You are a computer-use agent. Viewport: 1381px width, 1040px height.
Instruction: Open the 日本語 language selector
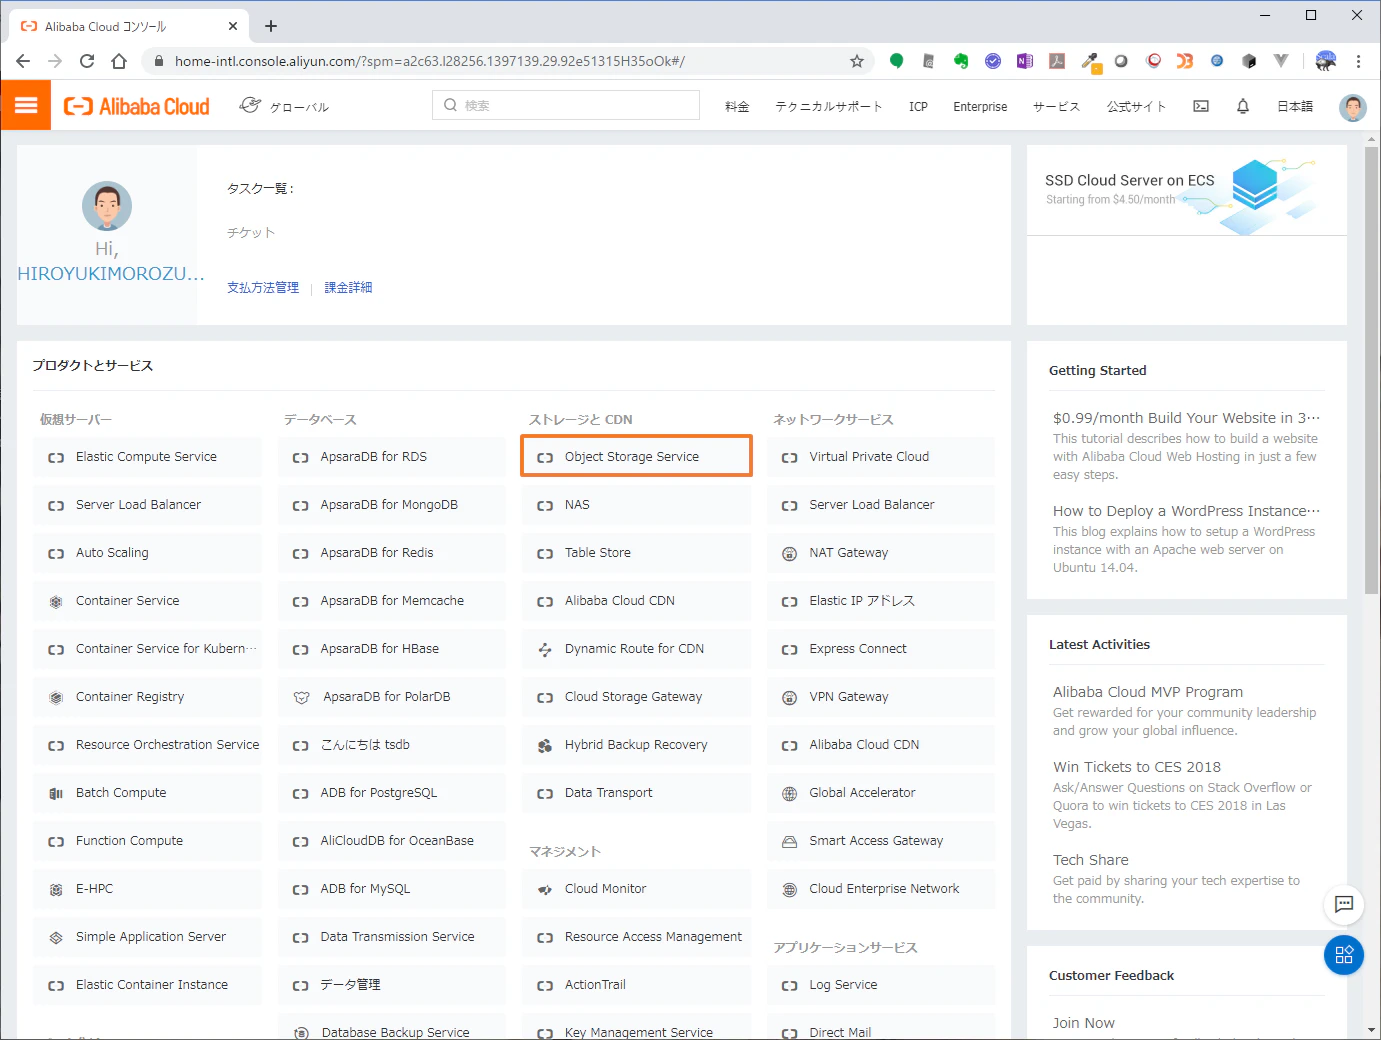[x=1295, y=106]
